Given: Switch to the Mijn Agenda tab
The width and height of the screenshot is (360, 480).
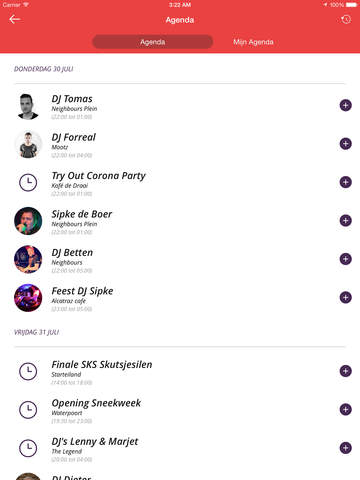Looking at the screenshot, I should point(253,42).
